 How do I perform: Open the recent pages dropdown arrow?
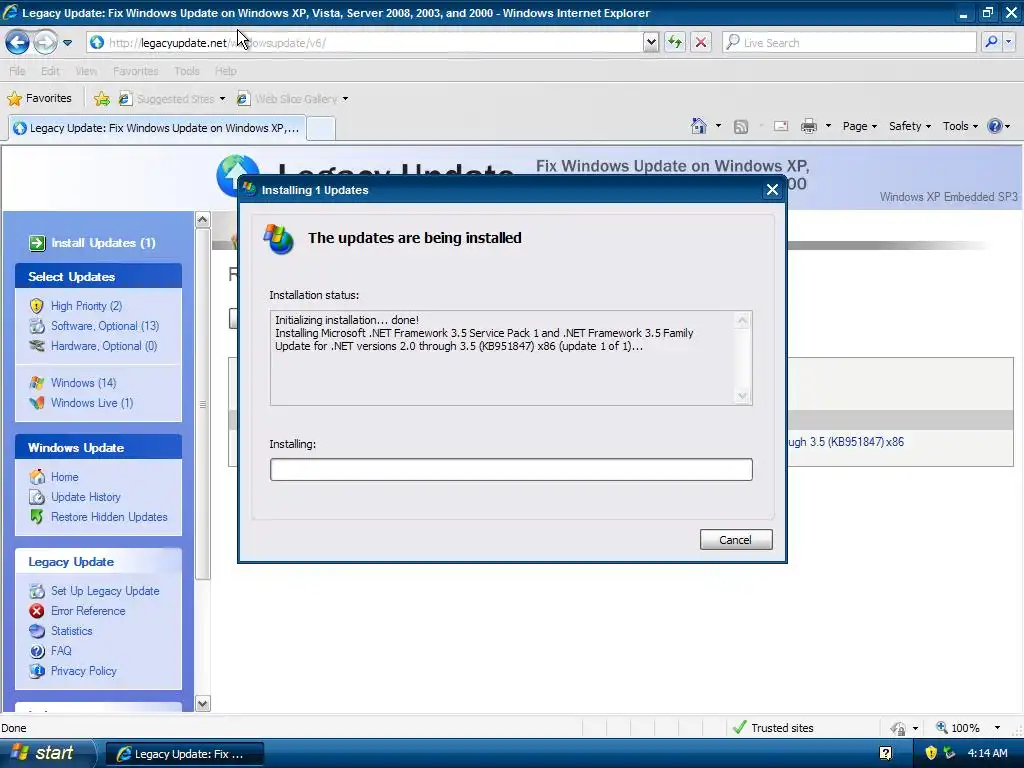pyautogui.click(x=67, y=43)
